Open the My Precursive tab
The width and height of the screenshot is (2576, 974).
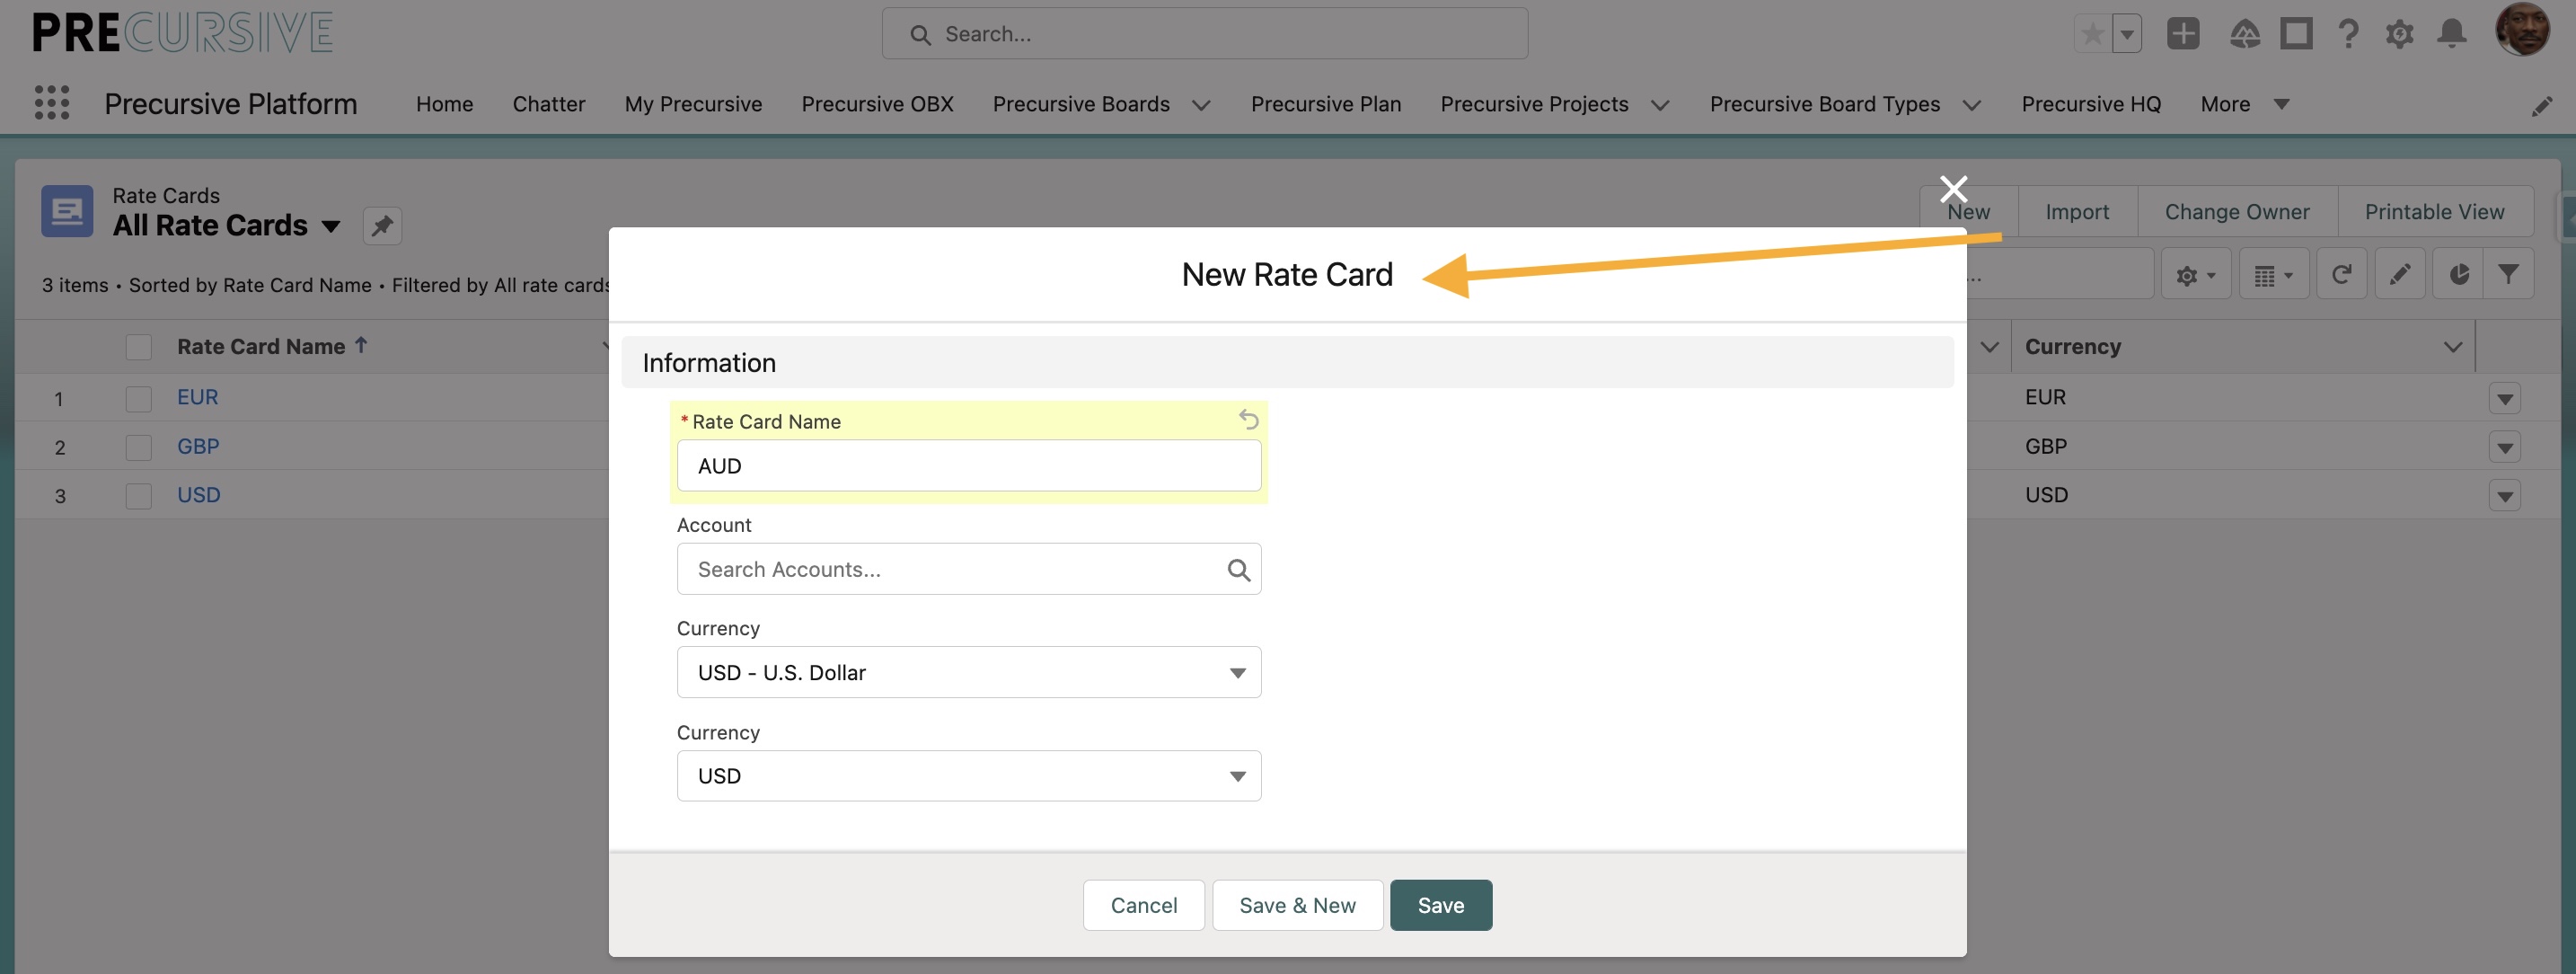[x=693, y=104]
